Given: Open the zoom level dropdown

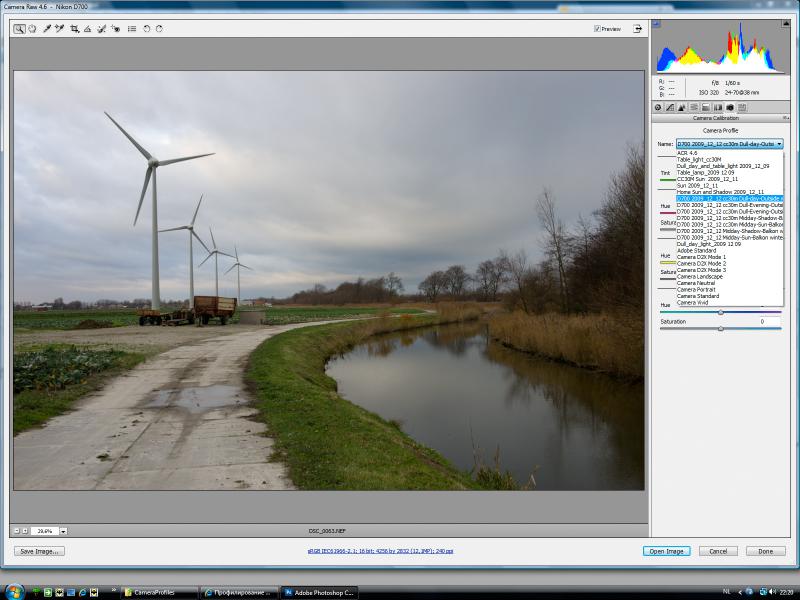Looking at the screenshot, I should pyautogui.click(x=63, y=531).
